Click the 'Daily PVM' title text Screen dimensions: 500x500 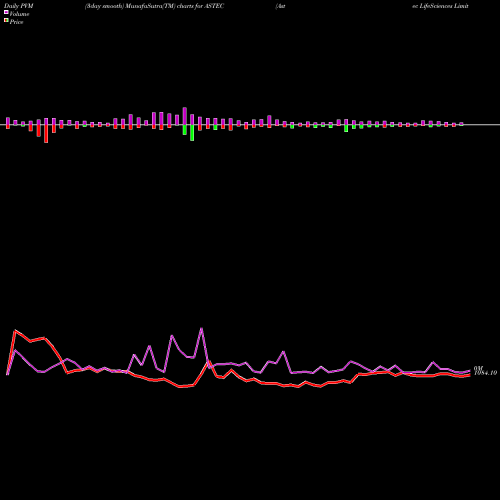[x=19, y=6]
